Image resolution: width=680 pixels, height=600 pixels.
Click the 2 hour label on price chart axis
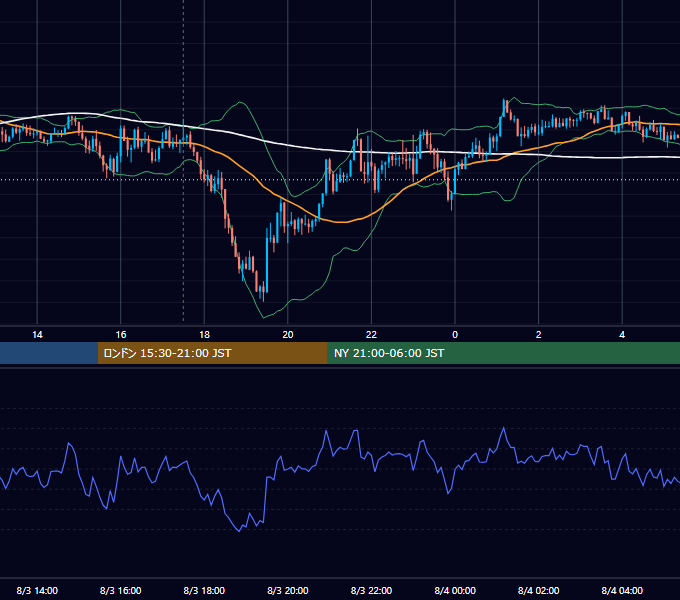pyautogui.click(x=539, y=335)
